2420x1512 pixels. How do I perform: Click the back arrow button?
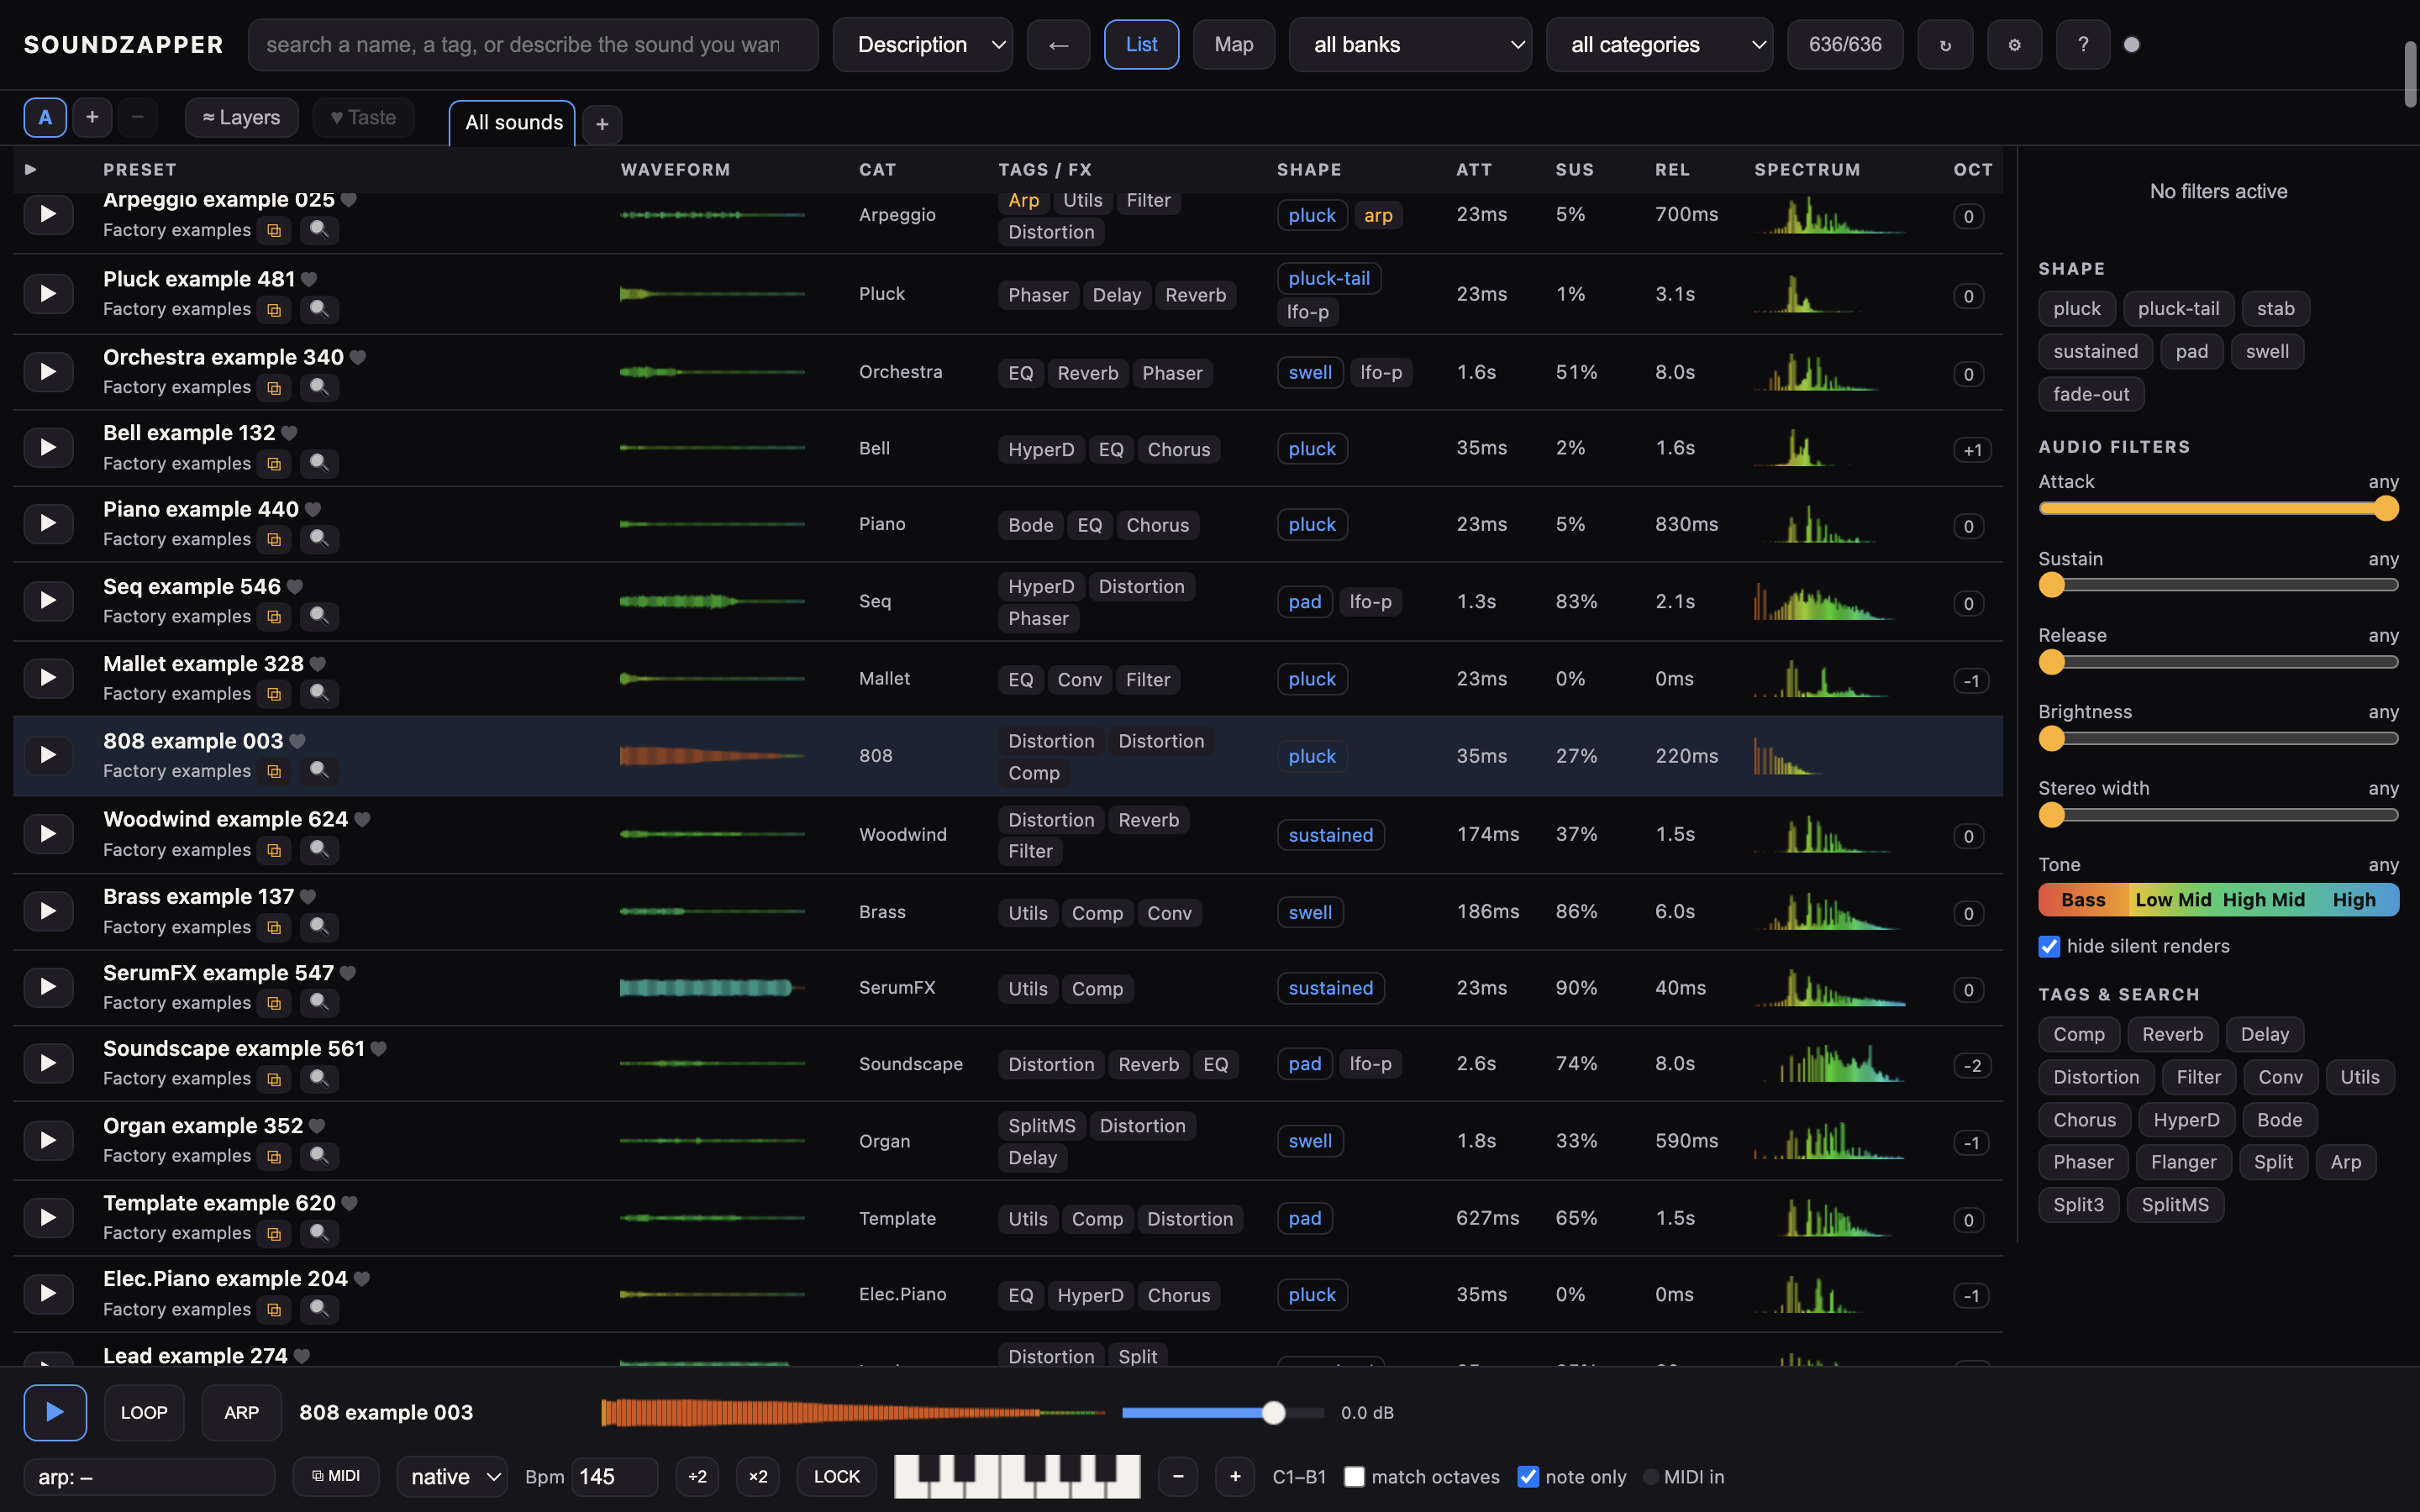pyautogui.click(x=1058, y=45)
